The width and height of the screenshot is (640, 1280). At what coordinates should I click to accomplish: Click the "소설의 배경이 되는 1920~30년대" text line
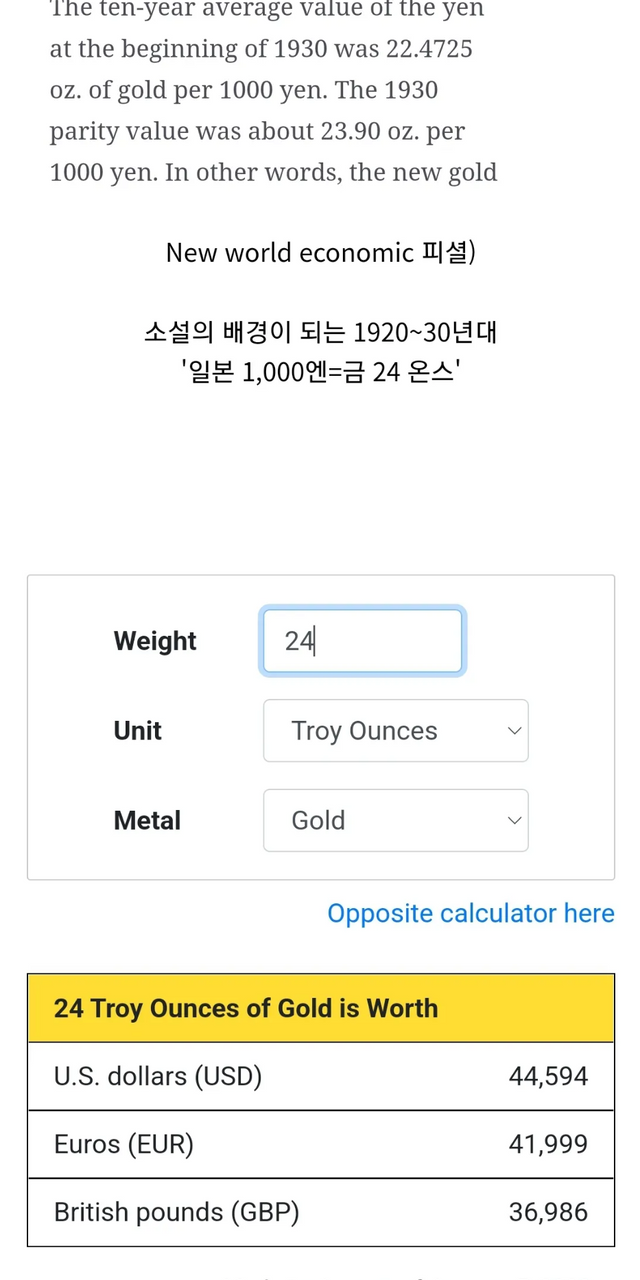pyautogui.click(x=320, y=332)
